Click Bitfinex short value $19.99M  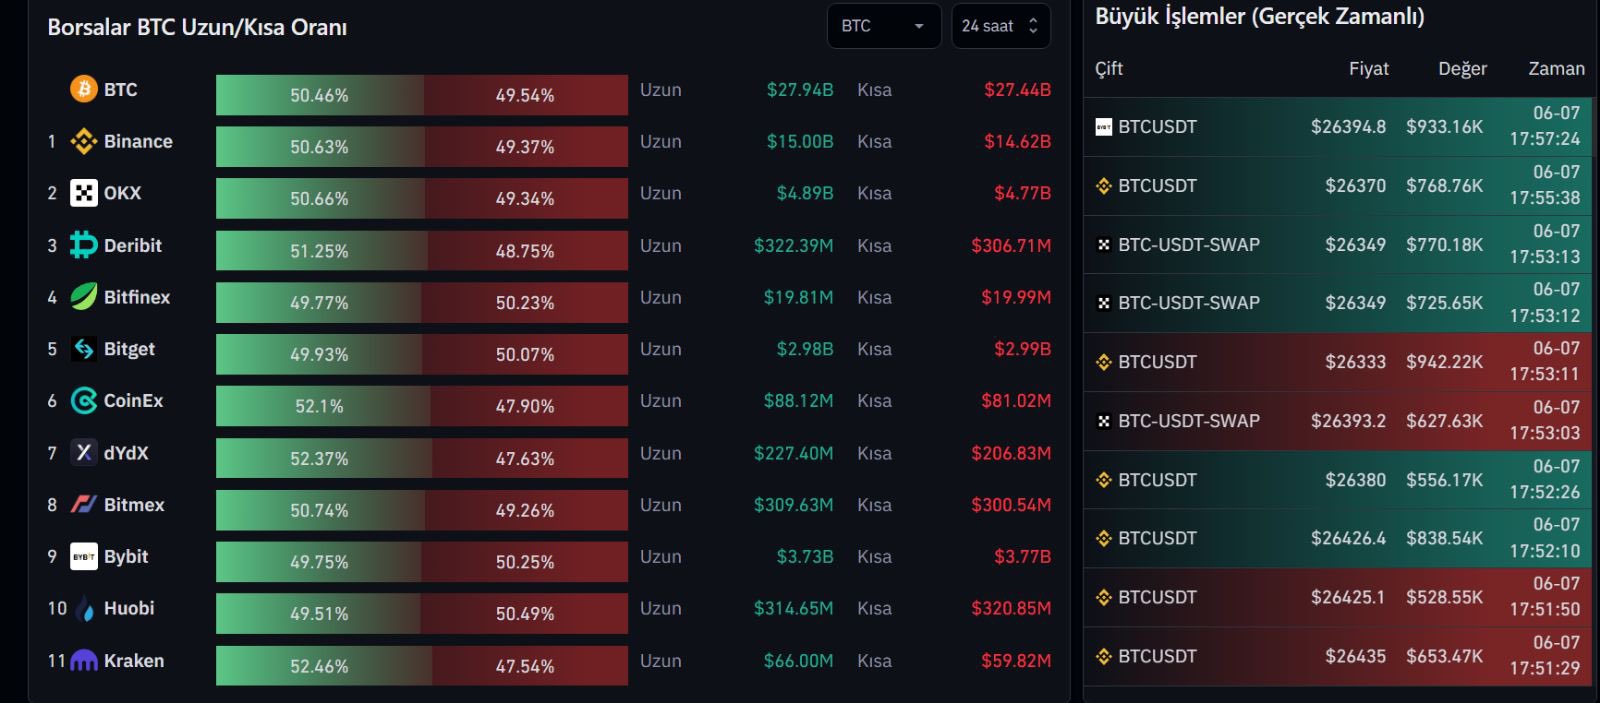pyautogui.click(x=1016, y=297)
